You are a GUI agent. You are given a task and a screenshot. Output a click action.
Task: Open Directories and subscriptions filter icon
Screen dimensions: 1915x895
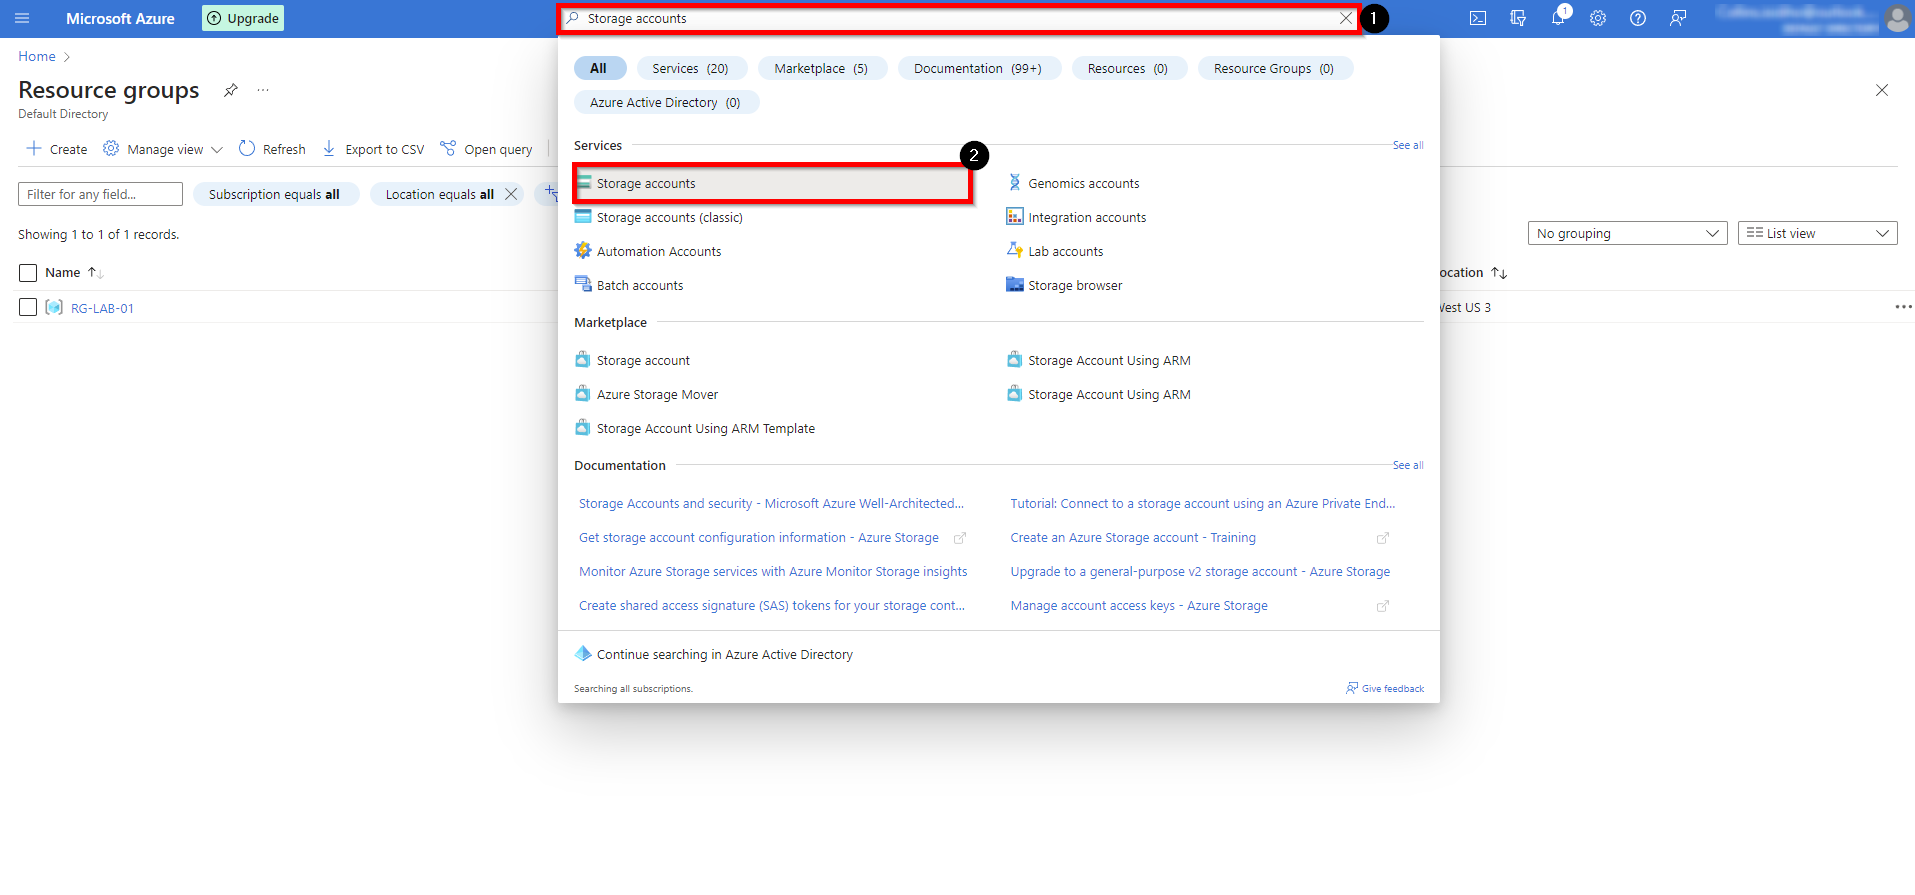(1518, 18)
